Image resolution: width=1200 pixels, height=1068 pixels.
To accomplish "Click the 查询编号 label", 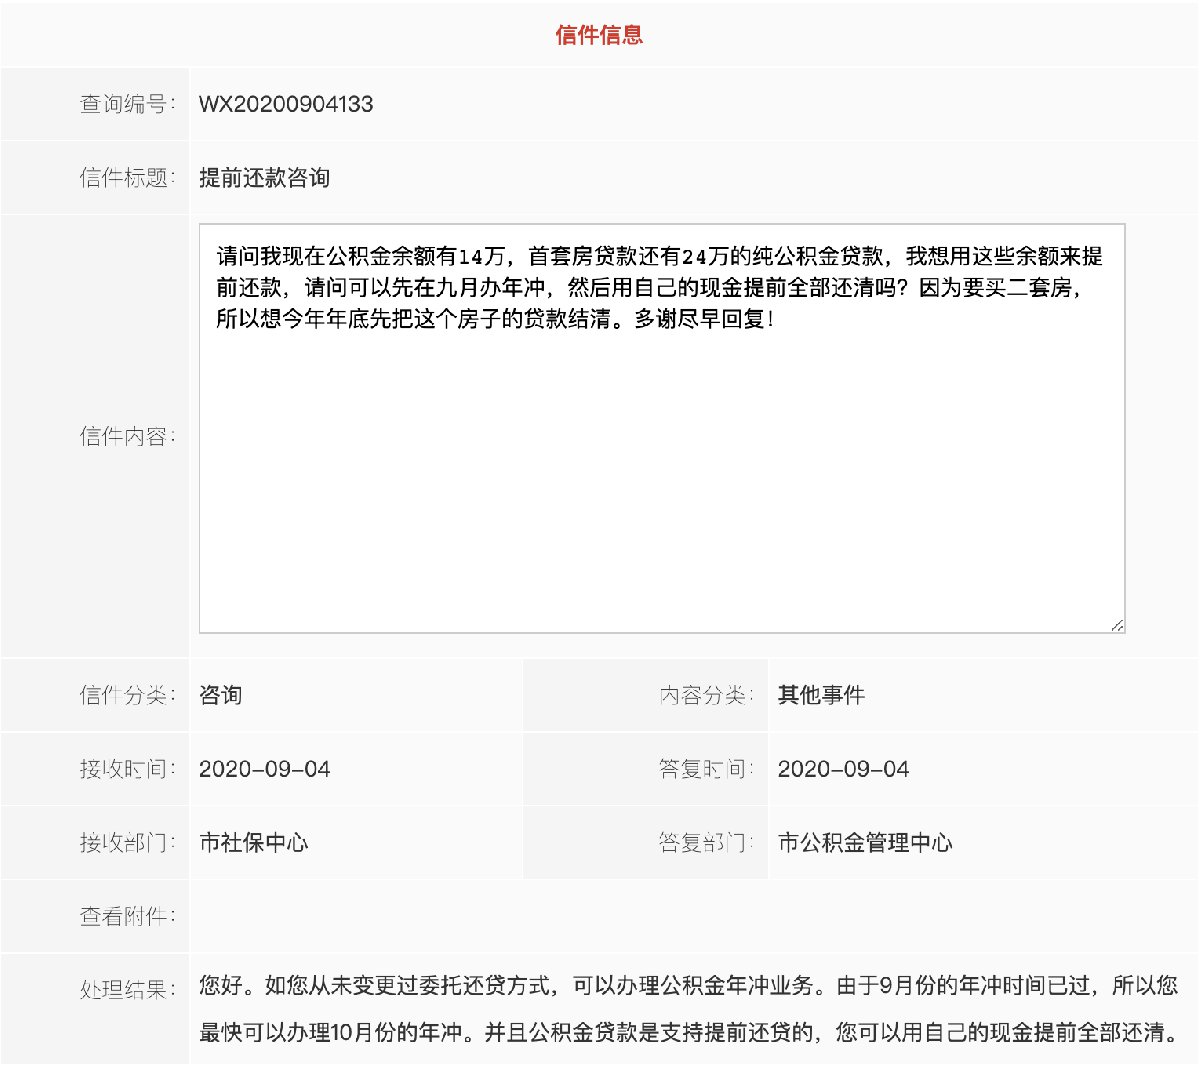I will point(127,104).
